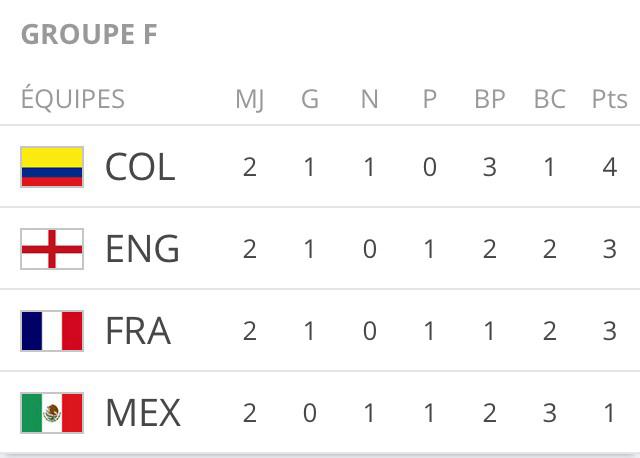Click the GROUPE F heading
640x458 pixels.
[x=89, y=35]
